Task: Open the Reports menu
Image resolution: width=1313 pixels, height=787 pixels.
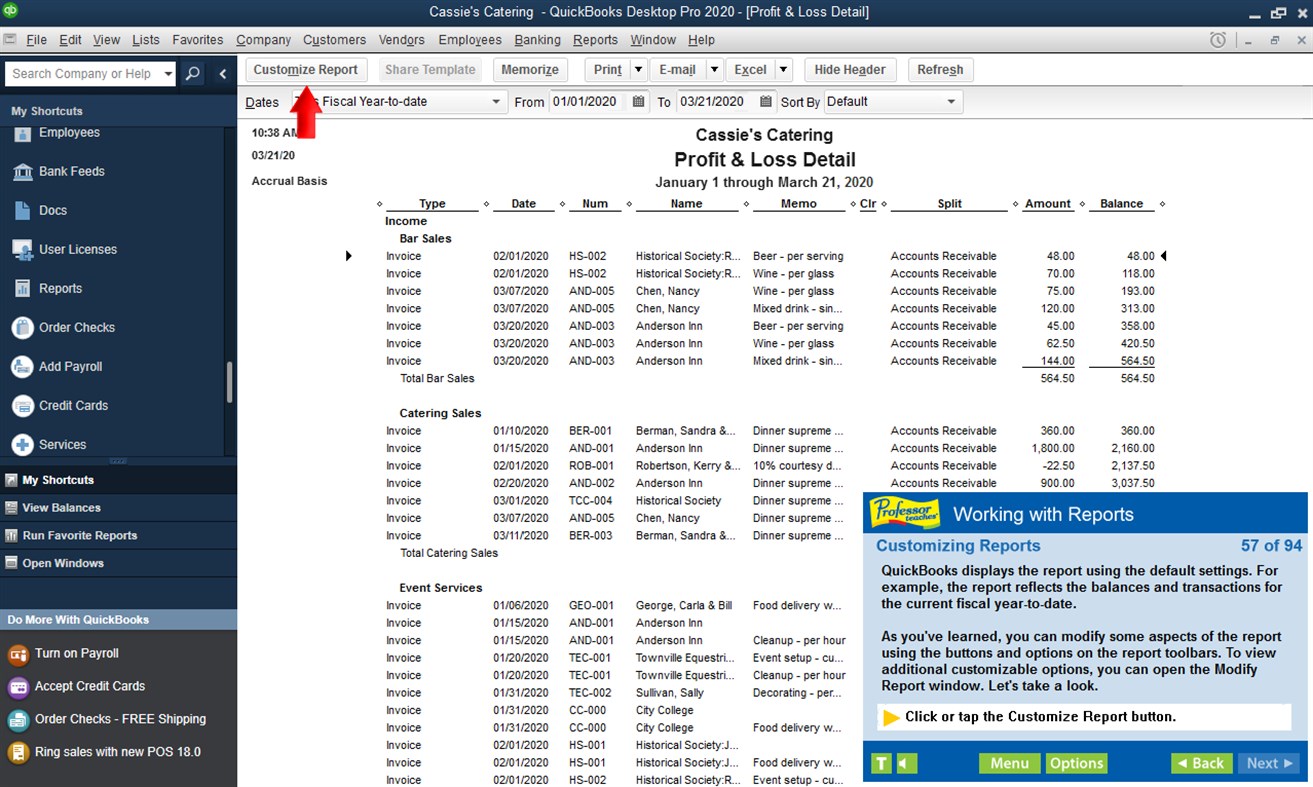Action: click(x=595, y=40)
